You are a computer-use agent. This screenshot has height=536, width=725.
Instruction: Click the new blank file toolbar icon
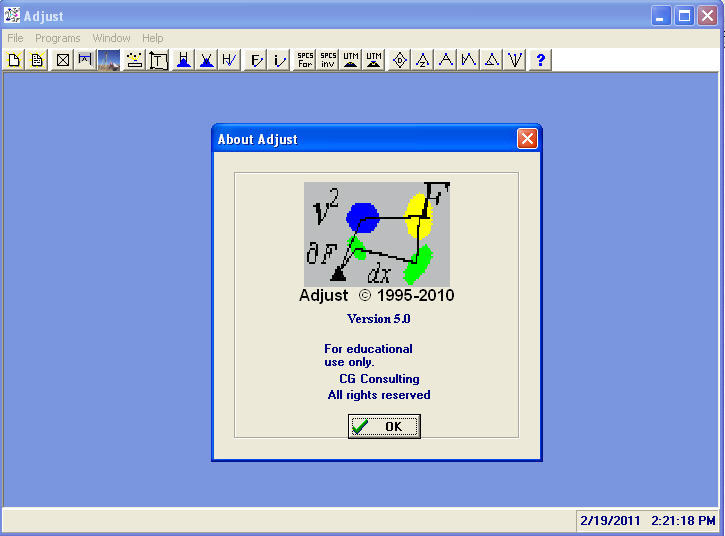coord(14,60)
